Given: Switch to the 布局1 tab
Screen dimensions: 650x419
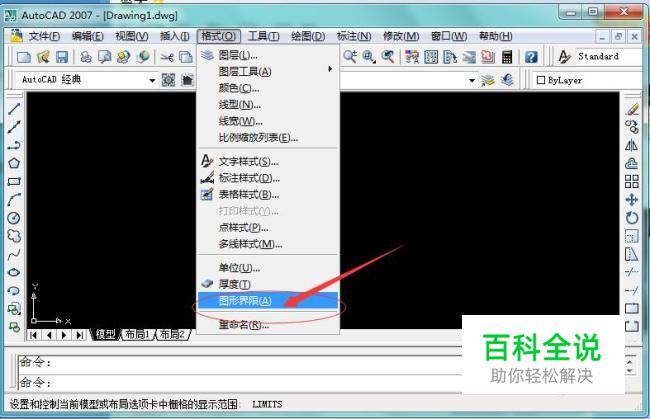Looking at the screenshot, I should coord(137,334).
